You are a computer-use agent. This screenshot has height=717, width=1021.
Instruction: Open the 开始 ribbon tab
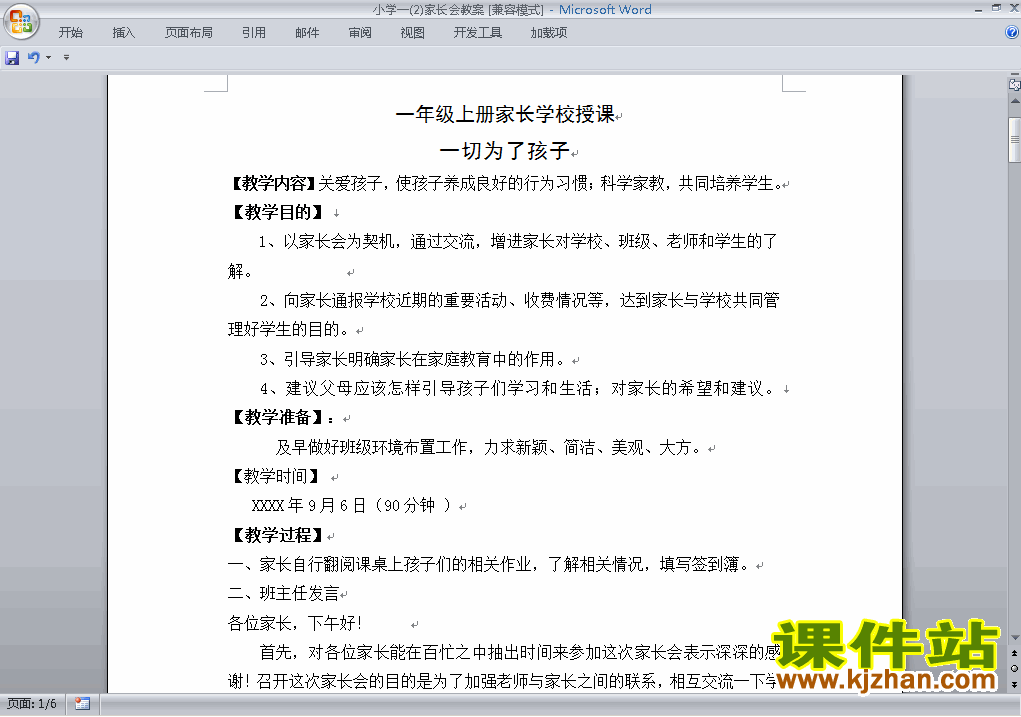(70, 33)
